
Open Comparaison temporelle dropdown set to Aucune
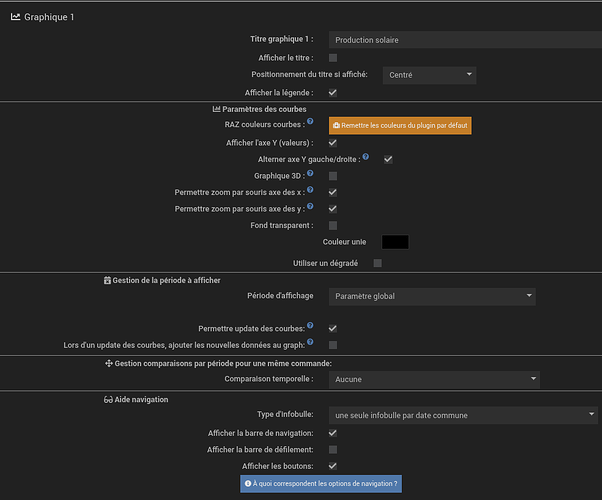(x=434, y=380)
